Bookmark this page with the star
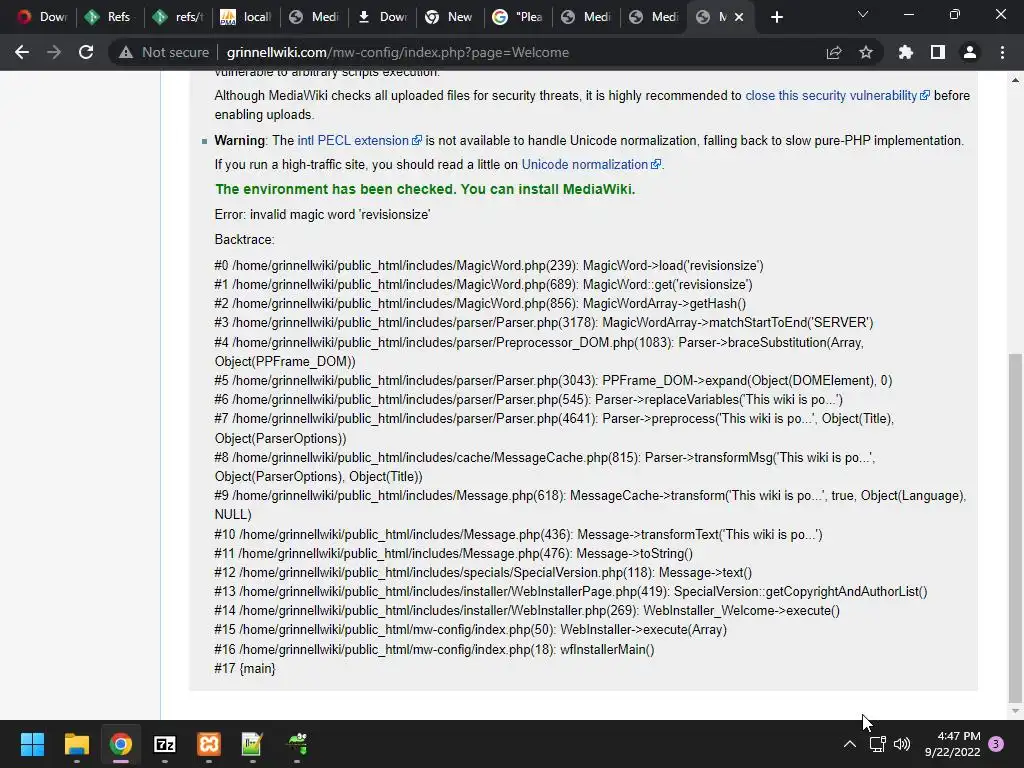 pos(866,52)
